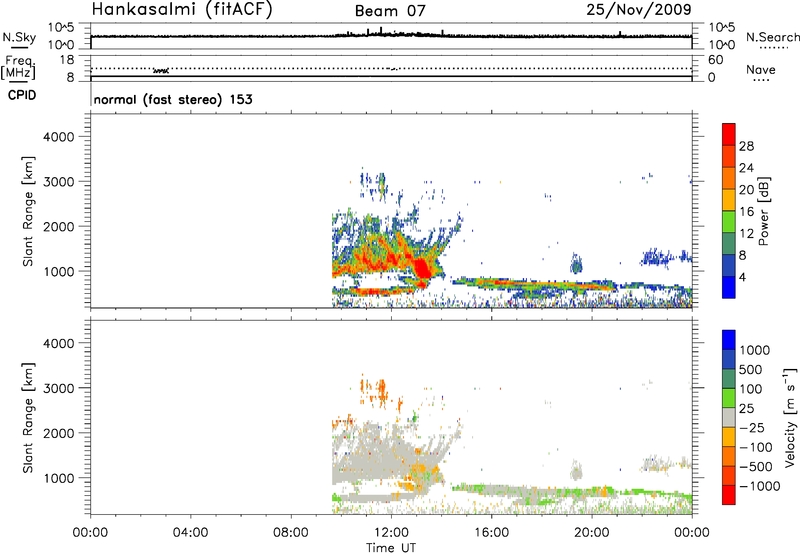Click the 'Beam 07' label

coord(390,11)
